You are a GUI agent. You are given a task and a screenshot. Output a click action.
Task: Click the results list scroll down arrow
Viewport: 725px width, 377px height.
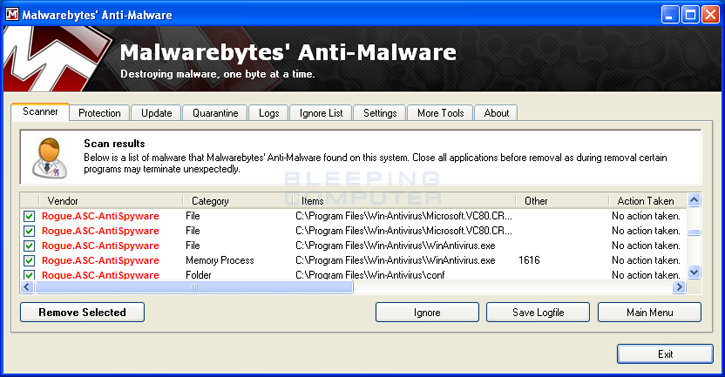[x=694, y=272]
